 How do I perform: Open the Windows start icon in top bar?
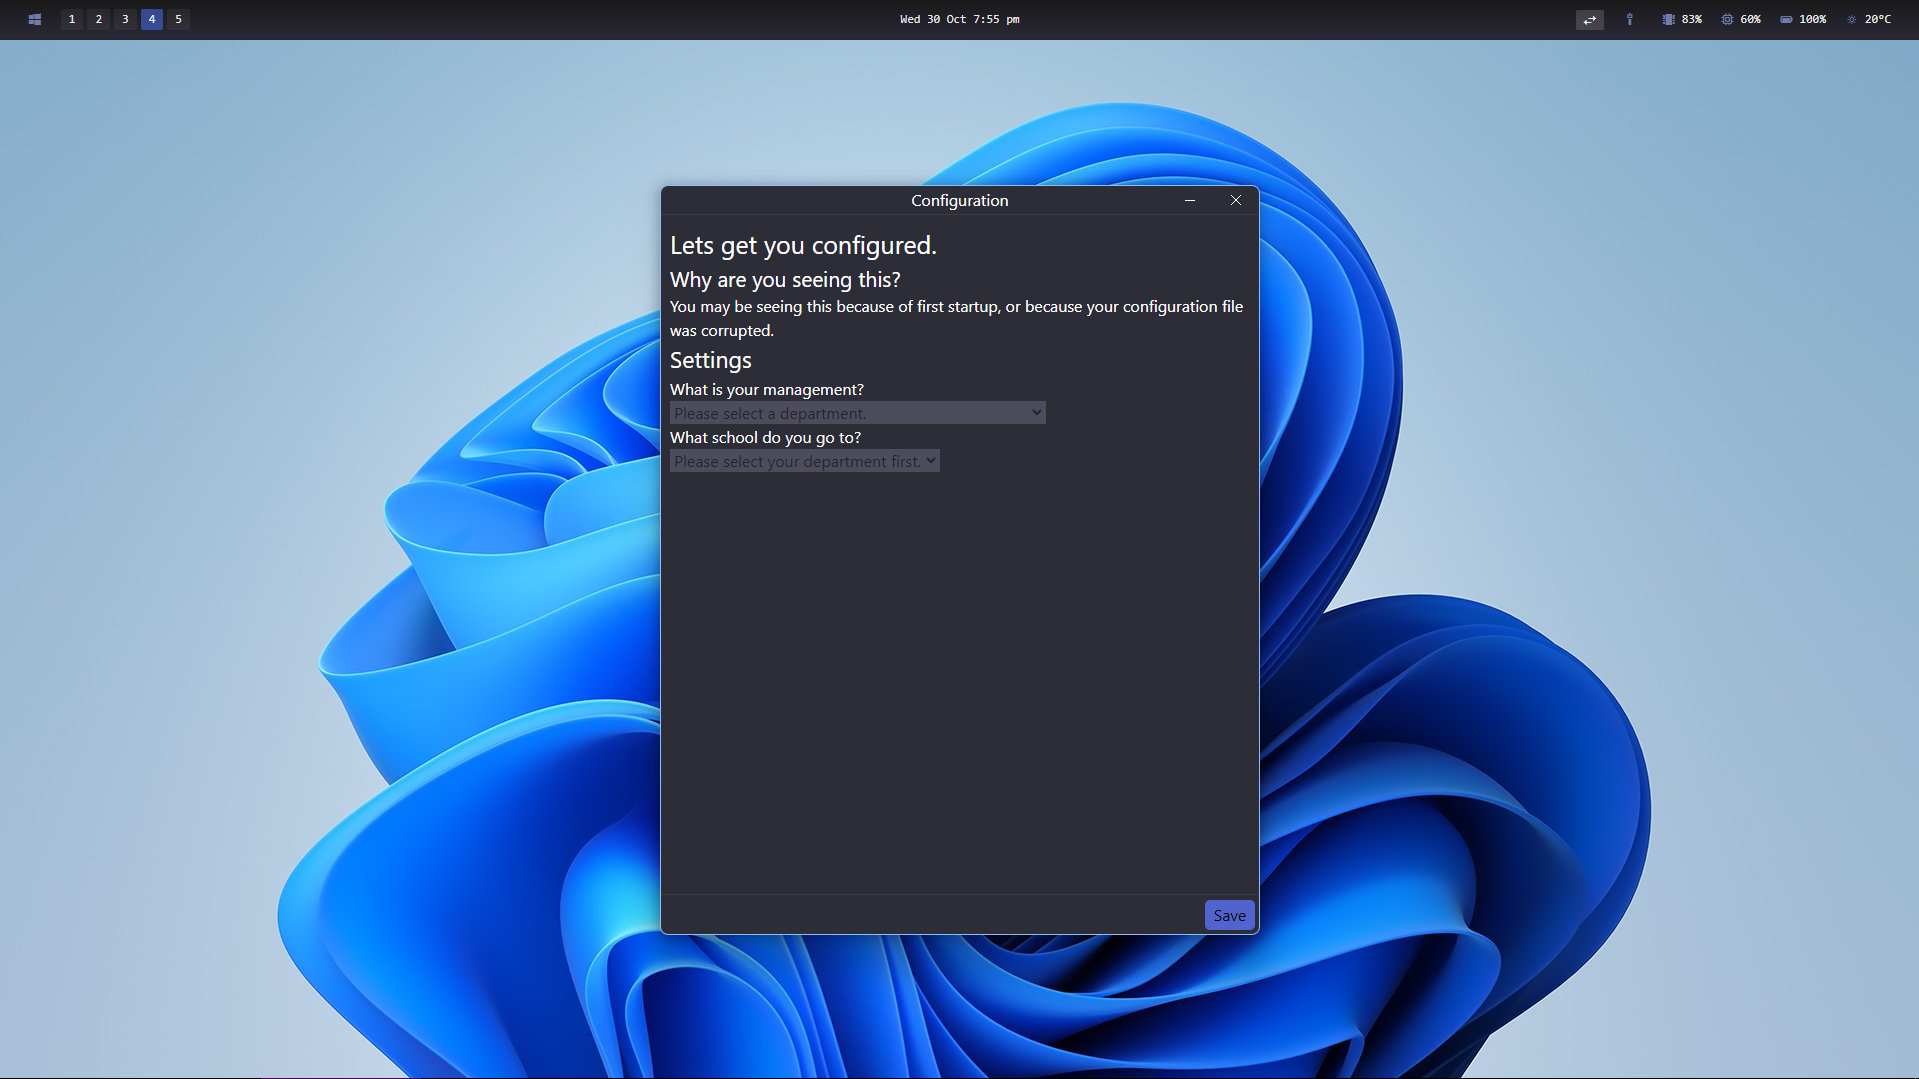pyautogui.click(x=35, y=19)
